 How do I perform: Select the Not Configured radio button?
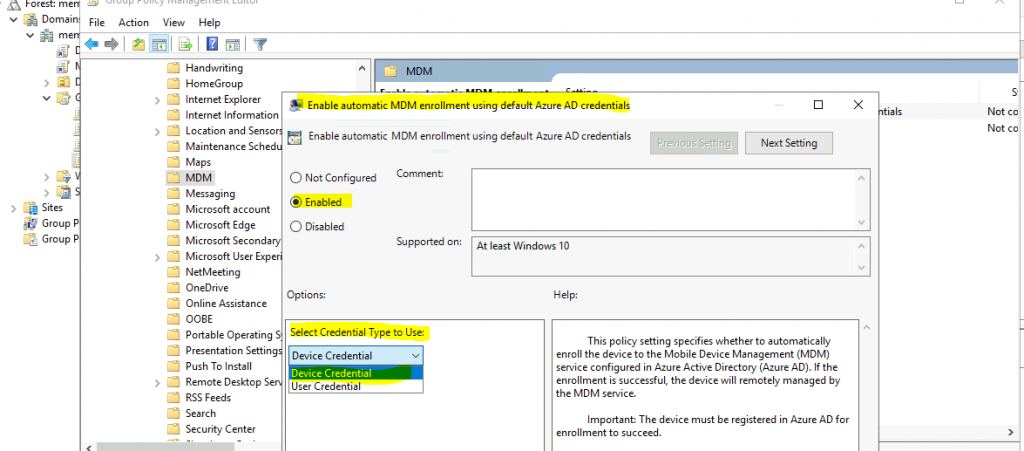pyautogui.click(x=296, y=178)
